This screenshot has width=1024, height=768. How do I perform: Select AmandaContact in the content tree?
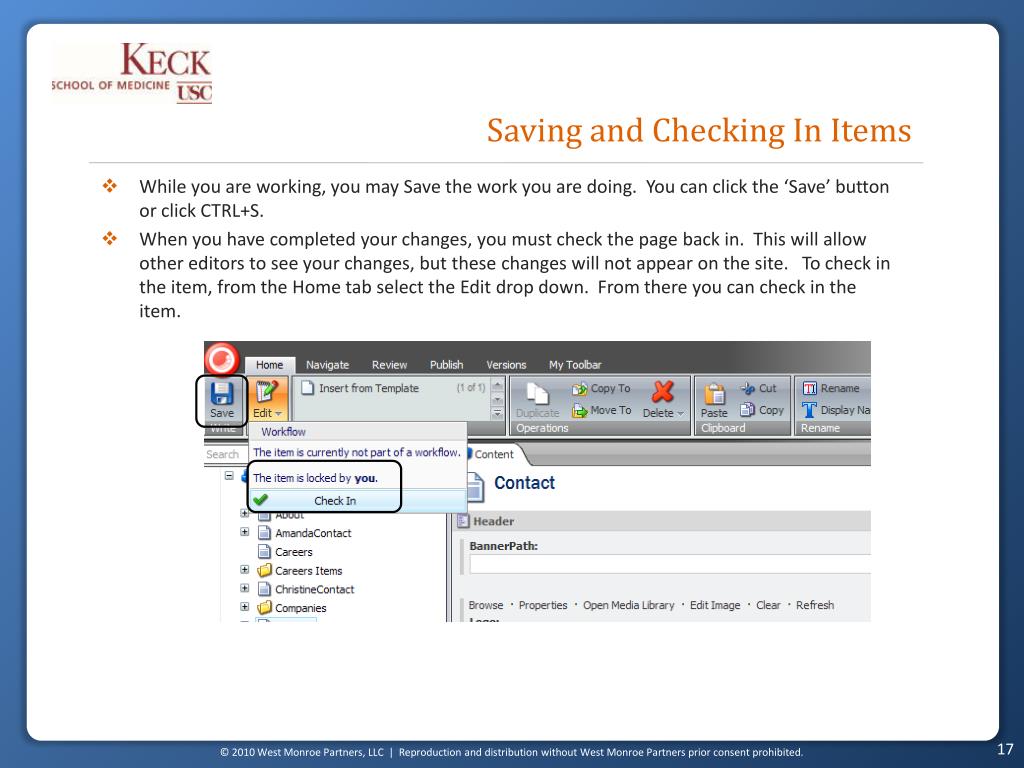coord(313,534)
